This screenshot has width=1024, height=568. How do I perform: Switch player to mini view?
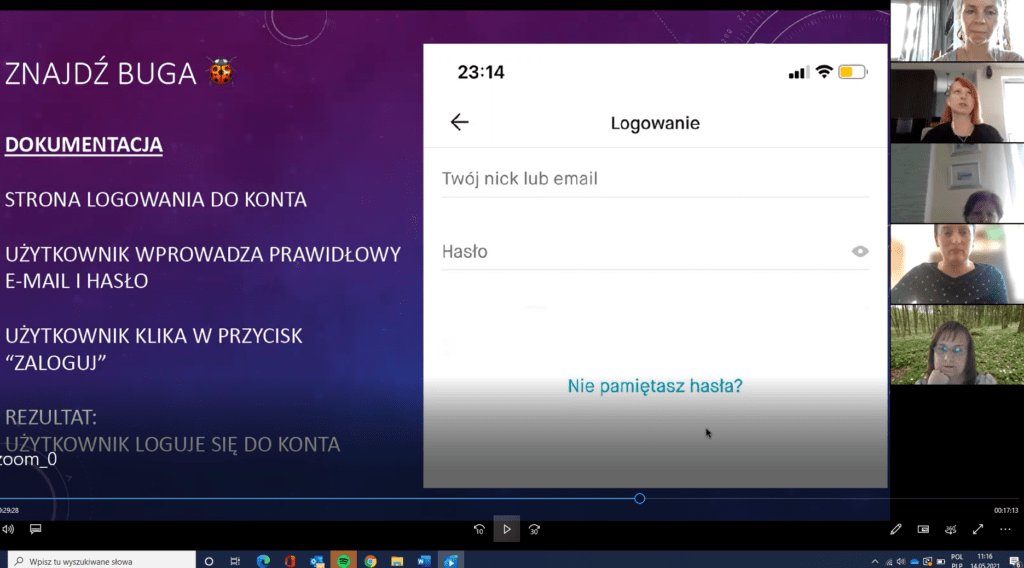pos(923,529)
